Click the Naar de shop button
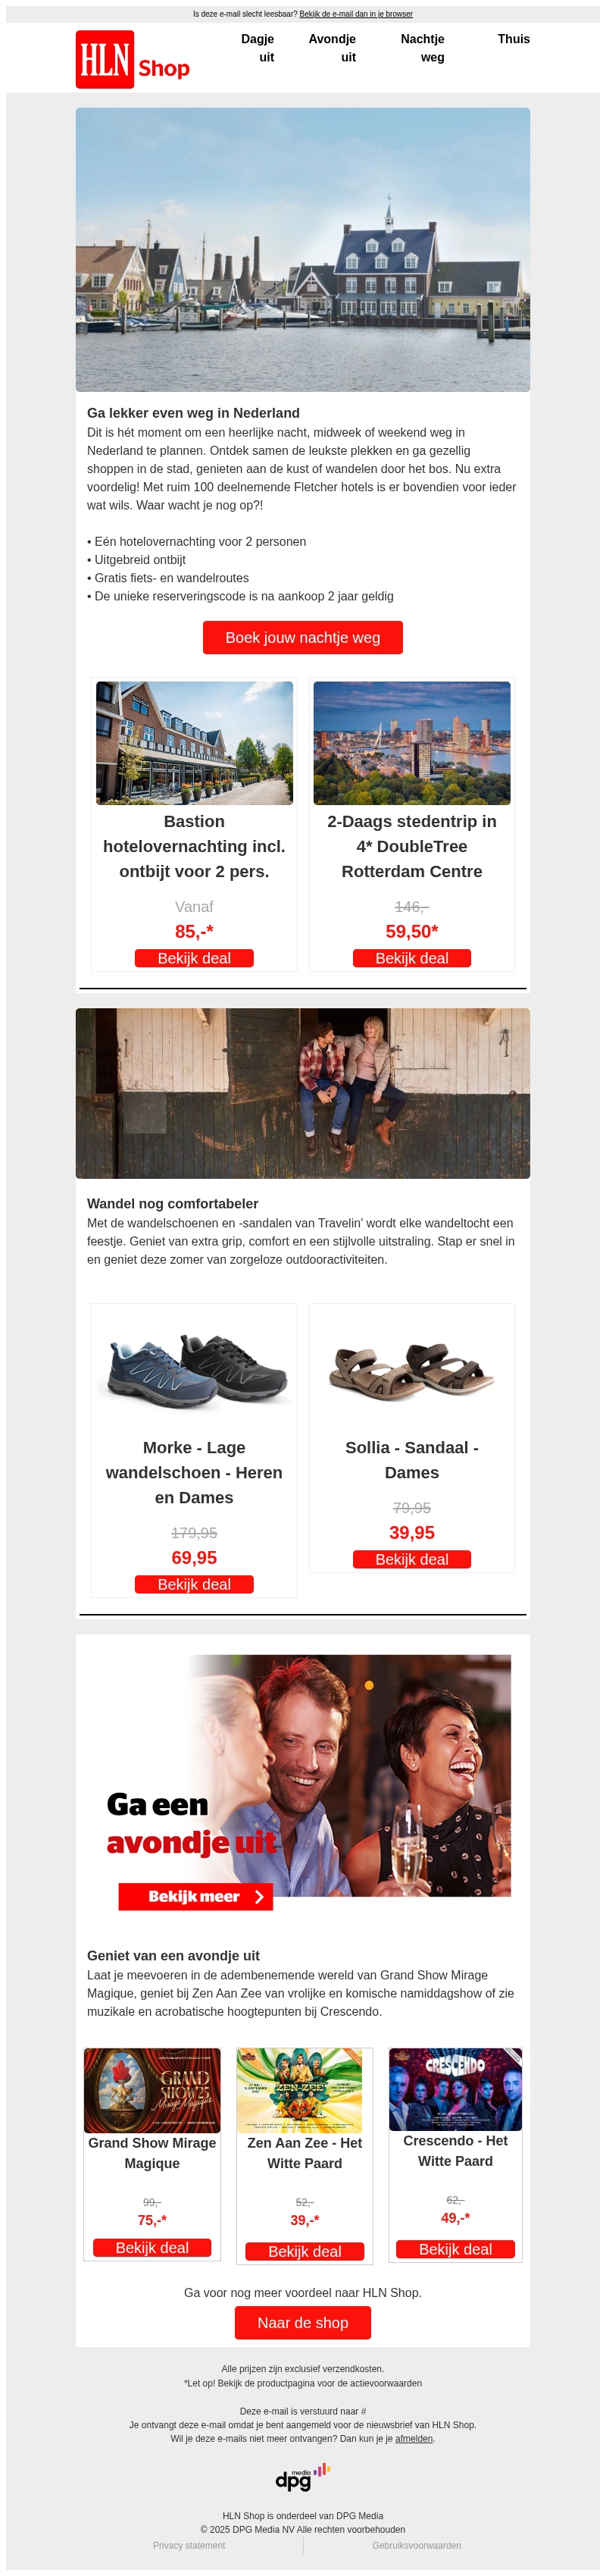606x2576 pixels. (303, 2322)
